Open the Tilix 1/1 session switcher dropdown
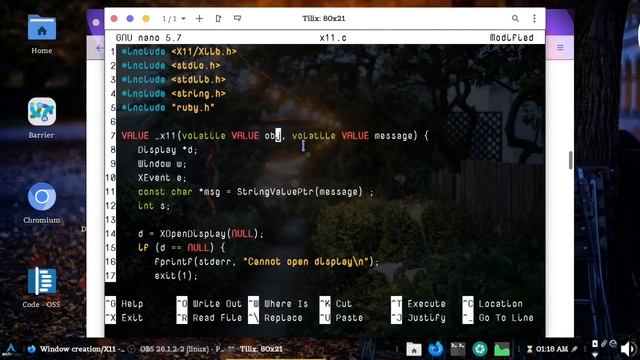640x360 pixels. 174,19
